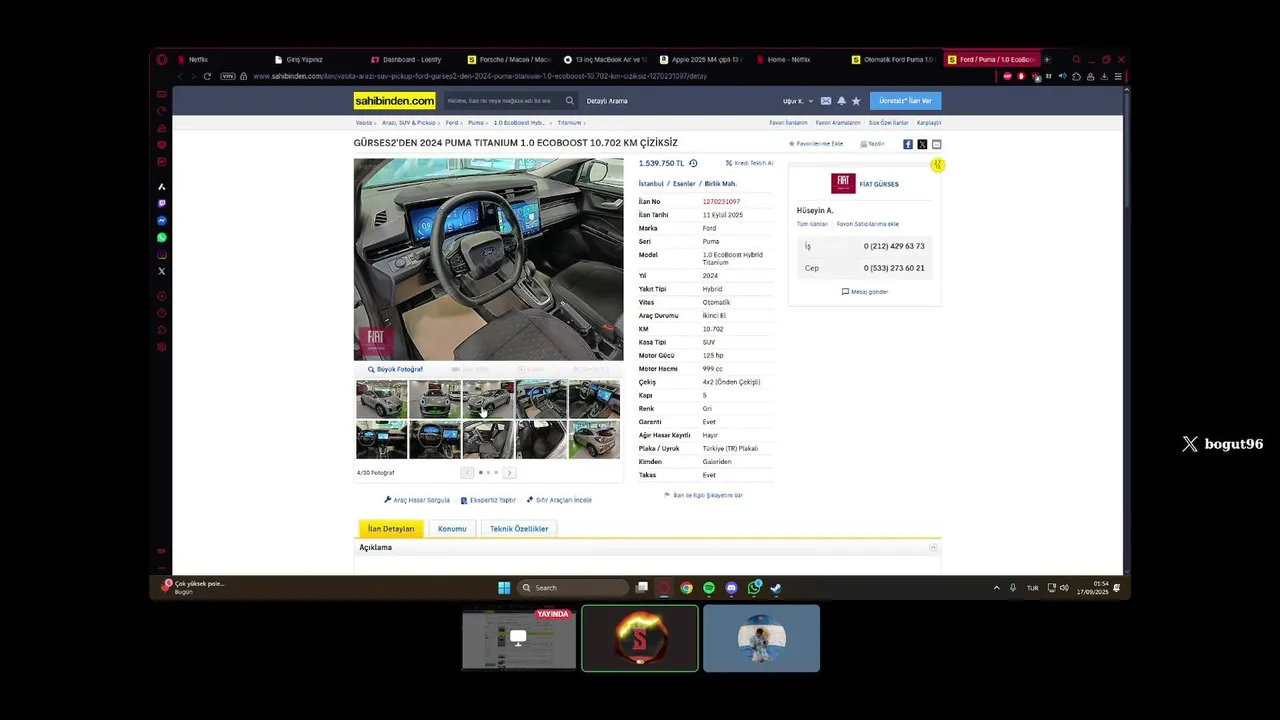Screen dimensions: 1280x720
Task: Click the Karşılaştır link
Action: coord(929,123)
